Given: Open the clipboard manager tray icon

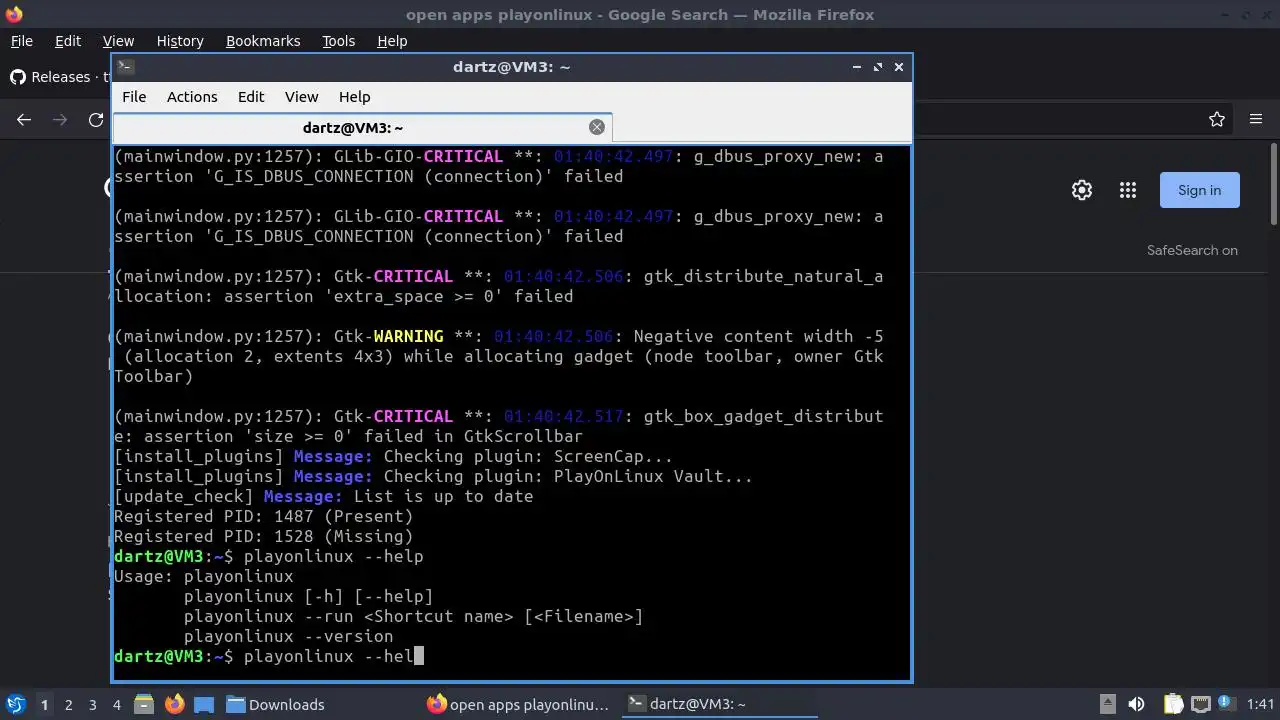Looking at the screenshot, I should pyautogui.click(x=1173, y=704).
